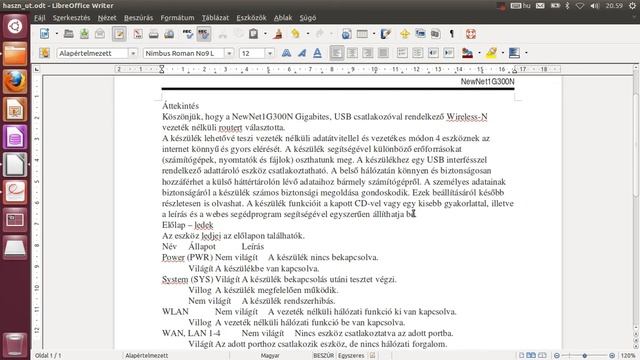Toggle BESZÚR insert mode in status bar
This screenshot has height=360, width=640.
323,356
